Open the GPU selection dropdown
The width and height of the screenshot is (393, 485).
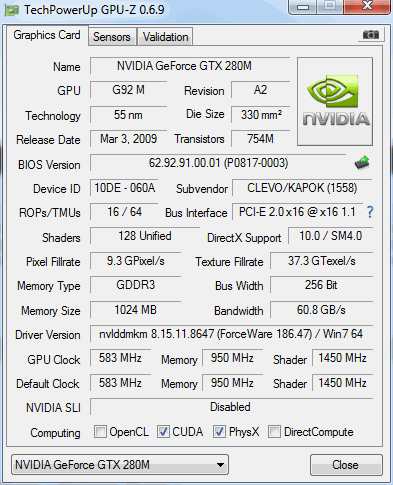click(120, 465)
